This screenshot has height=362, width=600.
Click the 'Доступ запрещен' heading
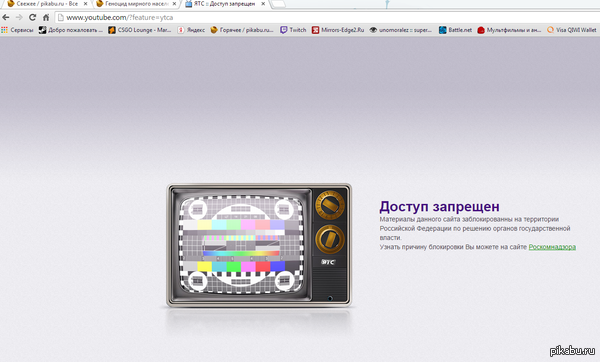pyautogui.click(x=439, y=207)
